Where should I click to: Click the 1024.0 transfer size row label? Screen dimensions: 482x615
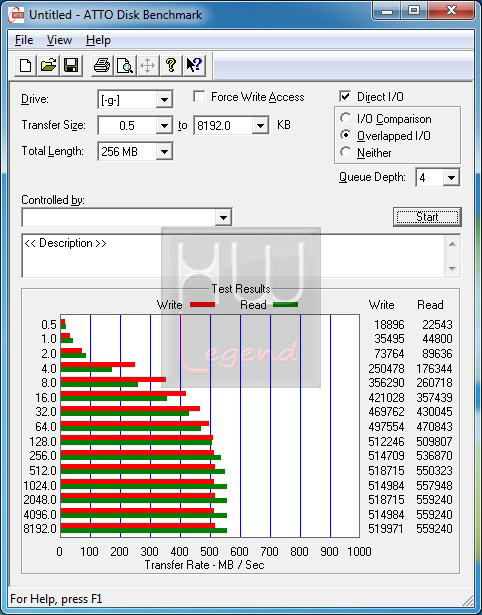pyautogui.click(x=40, y=486)
